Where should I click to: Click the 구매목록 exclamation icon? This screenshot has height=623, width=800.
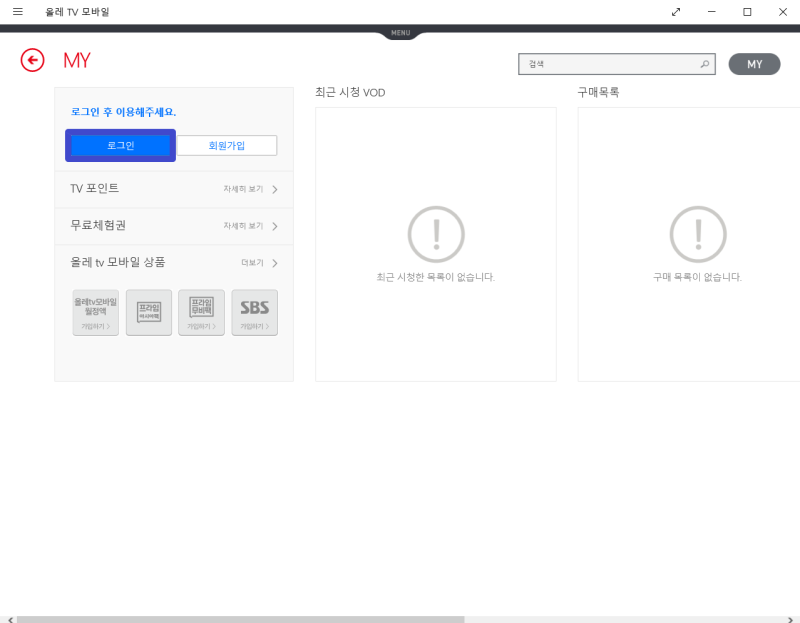point(697,233)
